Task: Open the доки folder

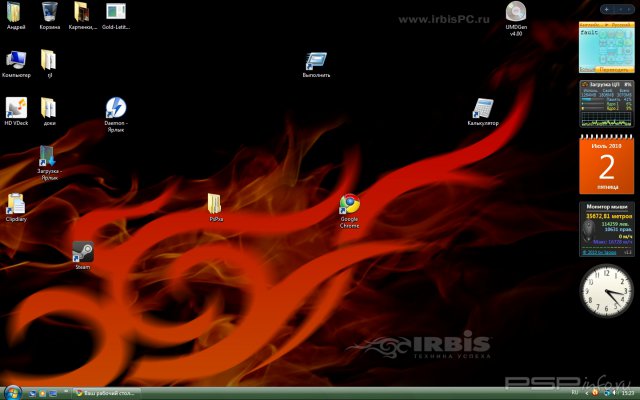Action: click(49, 108)
